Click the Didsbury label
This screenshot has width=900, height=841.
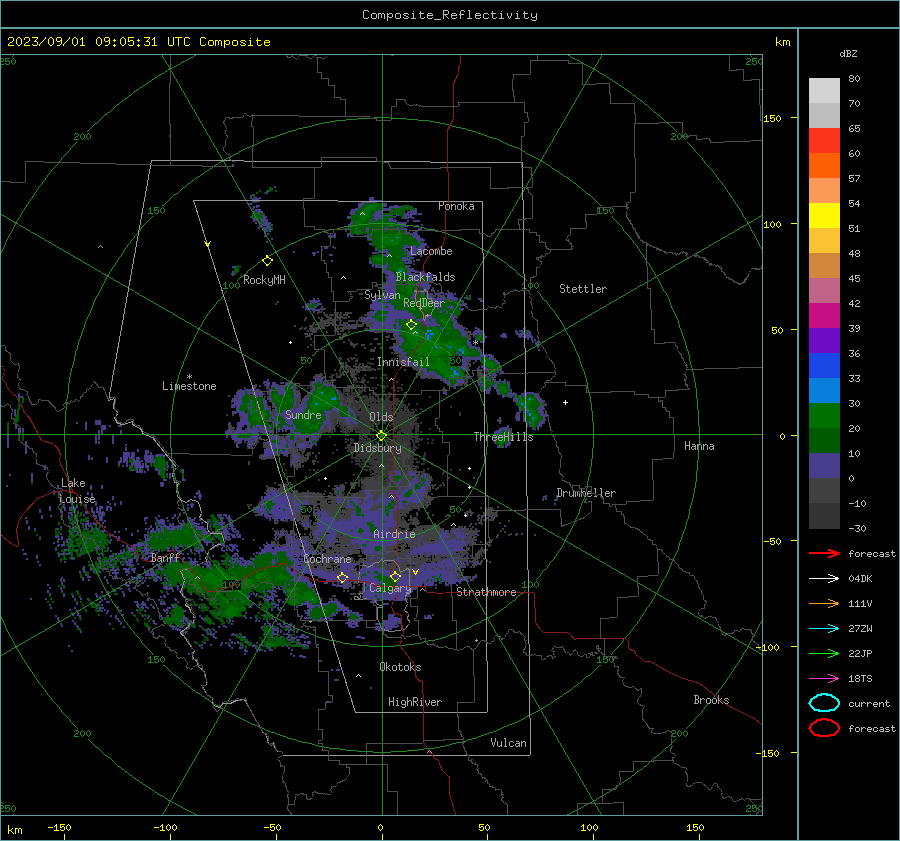pos(377,448)
